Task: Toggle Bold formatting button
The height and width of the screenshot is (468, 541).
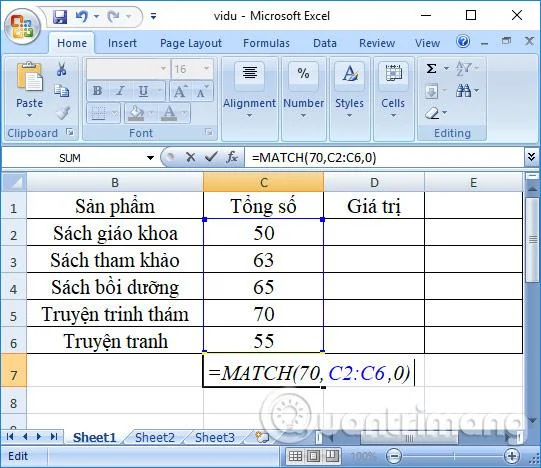Action: pos(97,91)
